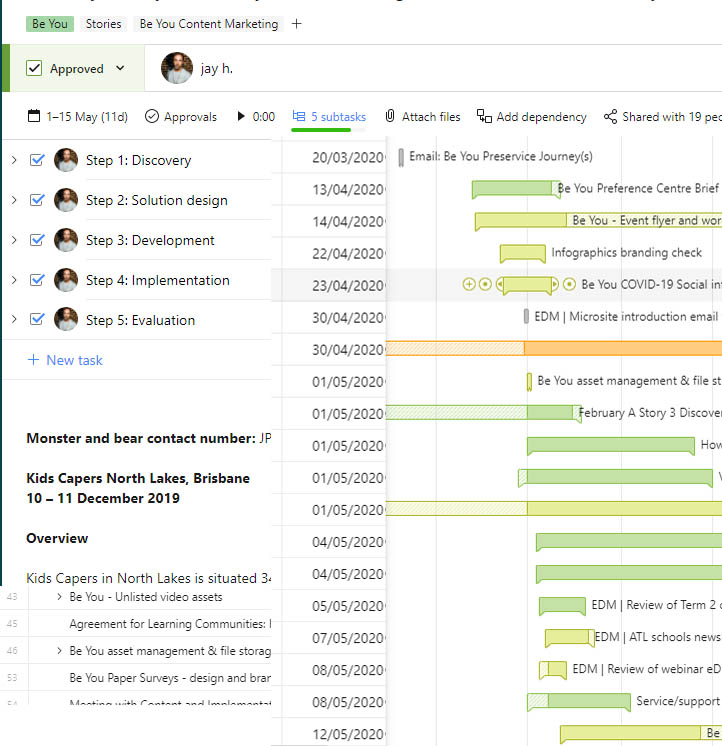The image size is (722, 746).
Task: Open the Approvals option
Action: click(181, 117)
